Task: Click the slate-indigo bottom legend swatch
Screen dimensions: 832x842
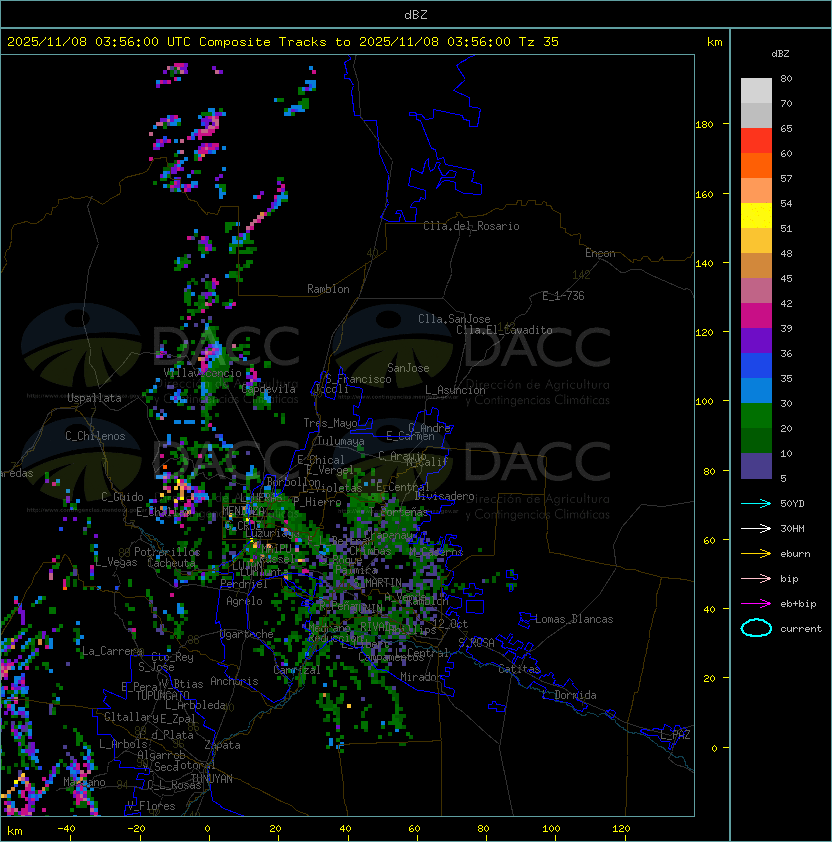Action: point(756,466)
